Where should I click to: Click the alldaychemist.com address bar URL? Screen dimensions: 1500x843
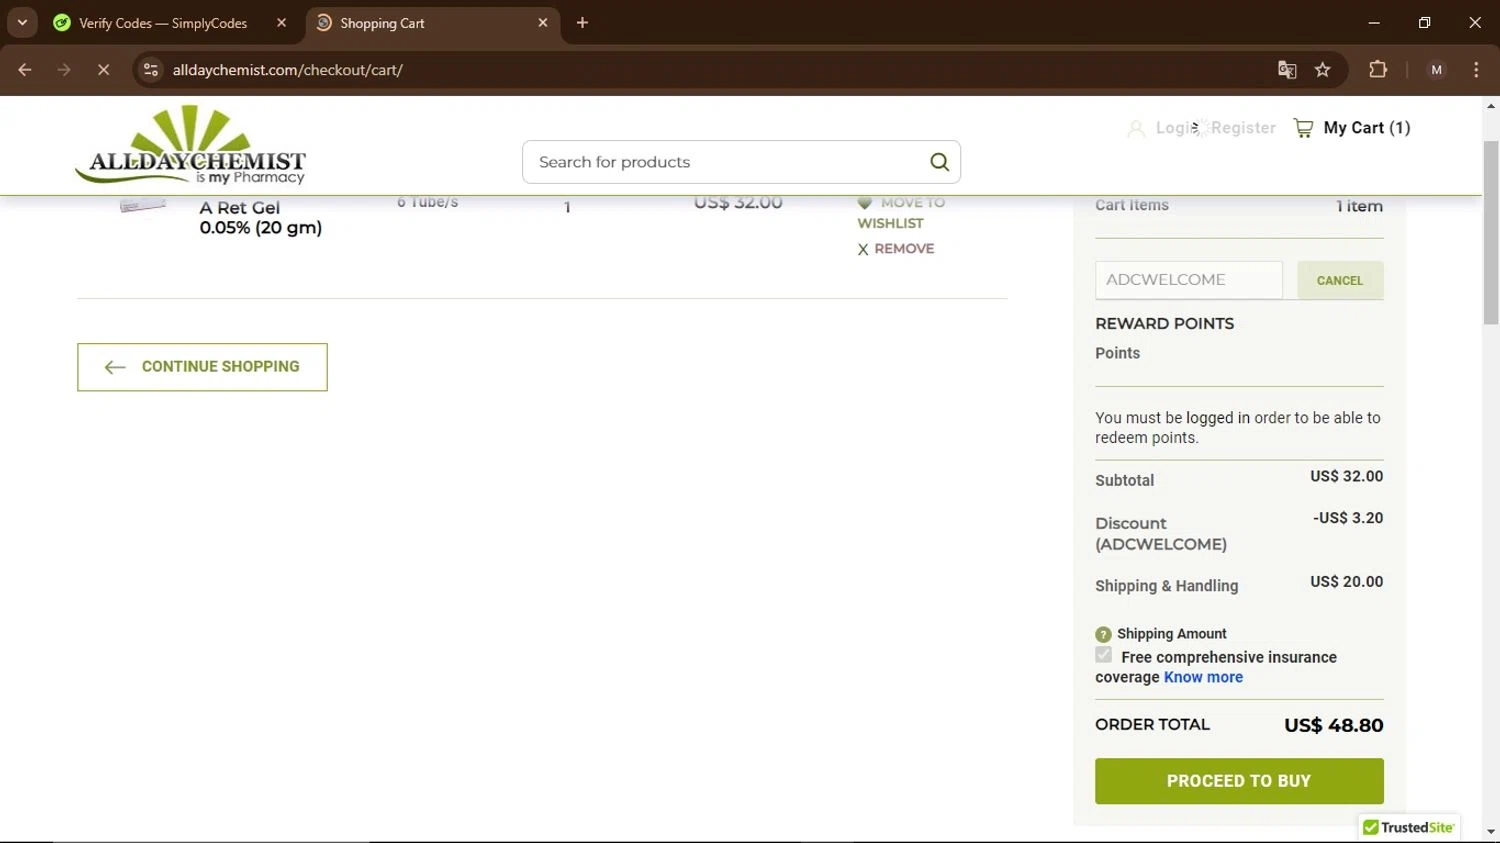[287, 70]
